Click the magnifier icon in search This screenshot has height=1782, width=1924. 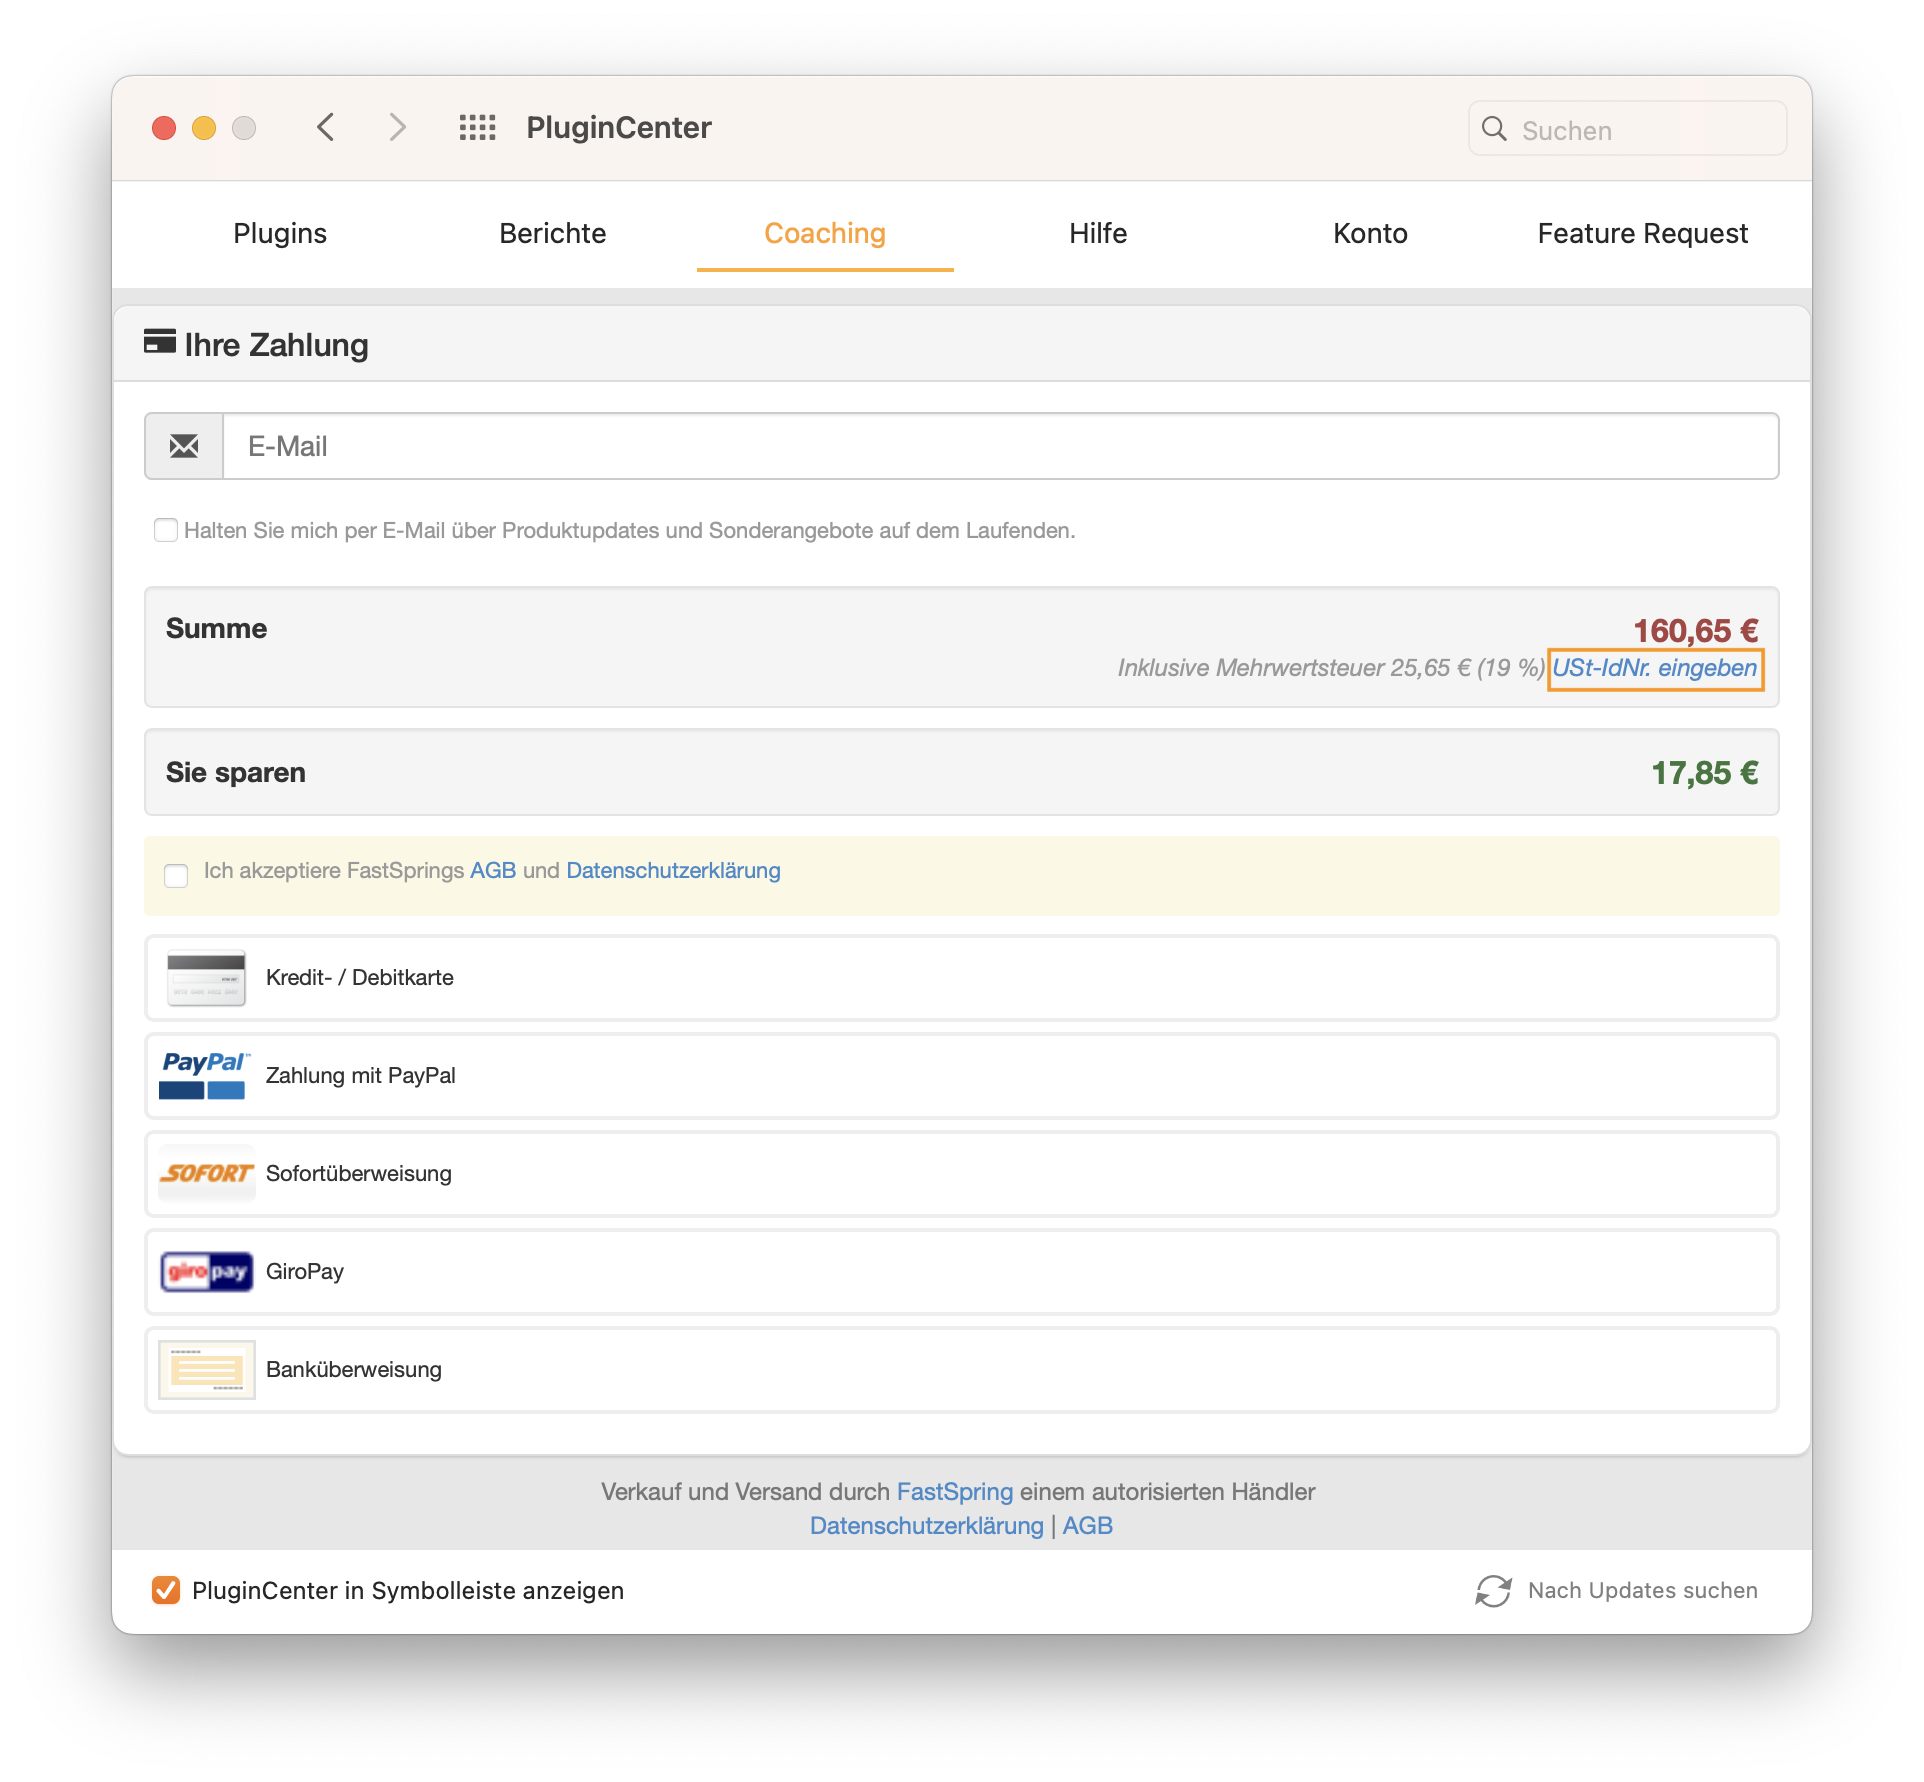point(1494,129)
